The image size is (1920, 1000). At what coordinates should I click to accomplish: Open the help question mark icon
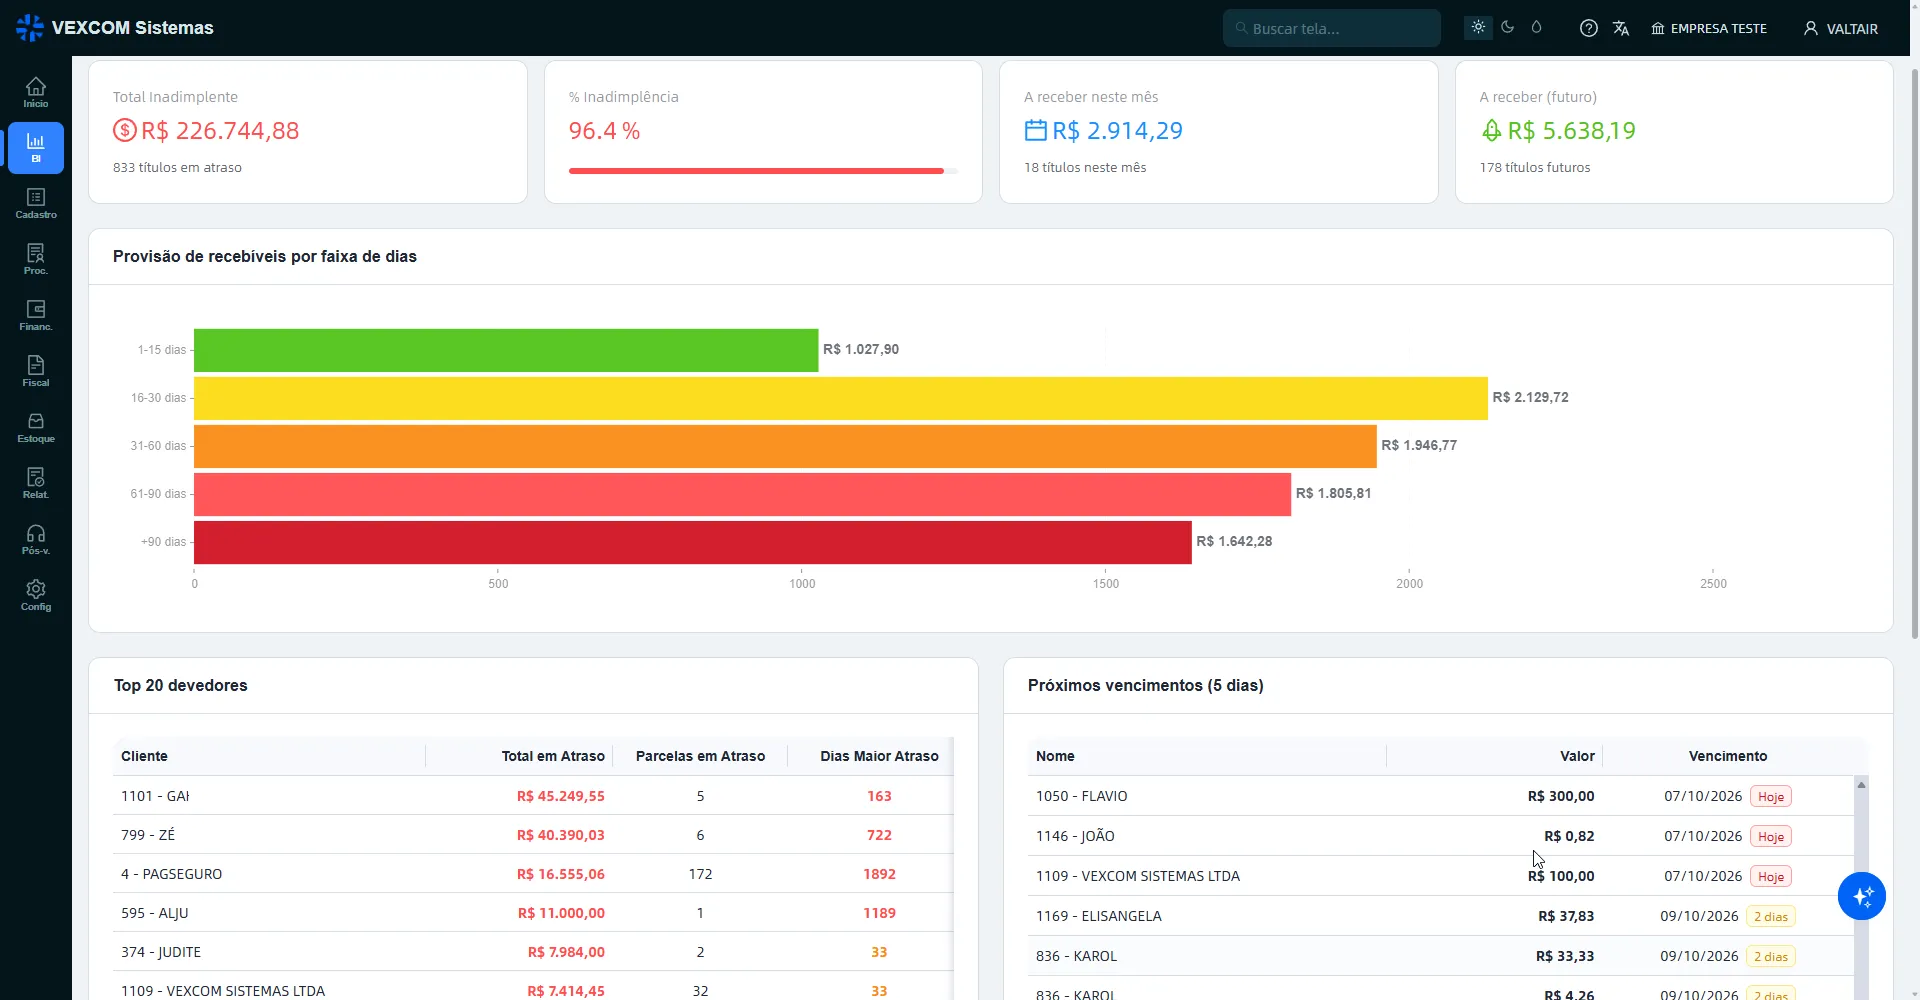pyautogui.click(x=1588, y=28)
